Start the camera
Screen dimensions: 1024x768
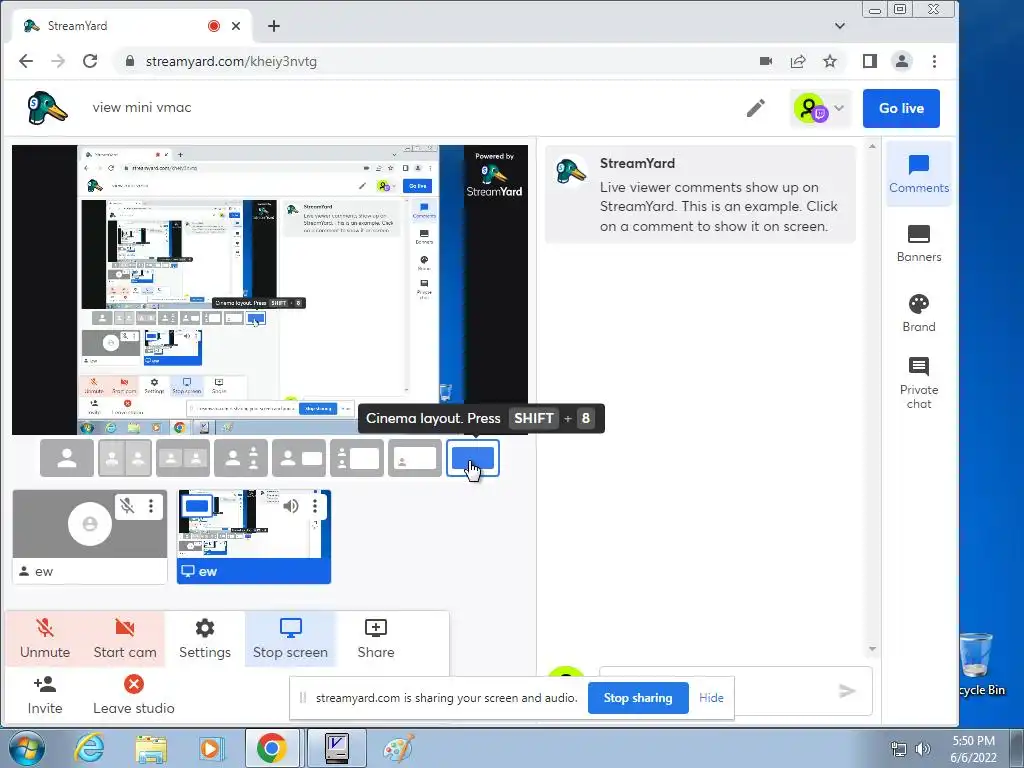click(x=125, y=639)
